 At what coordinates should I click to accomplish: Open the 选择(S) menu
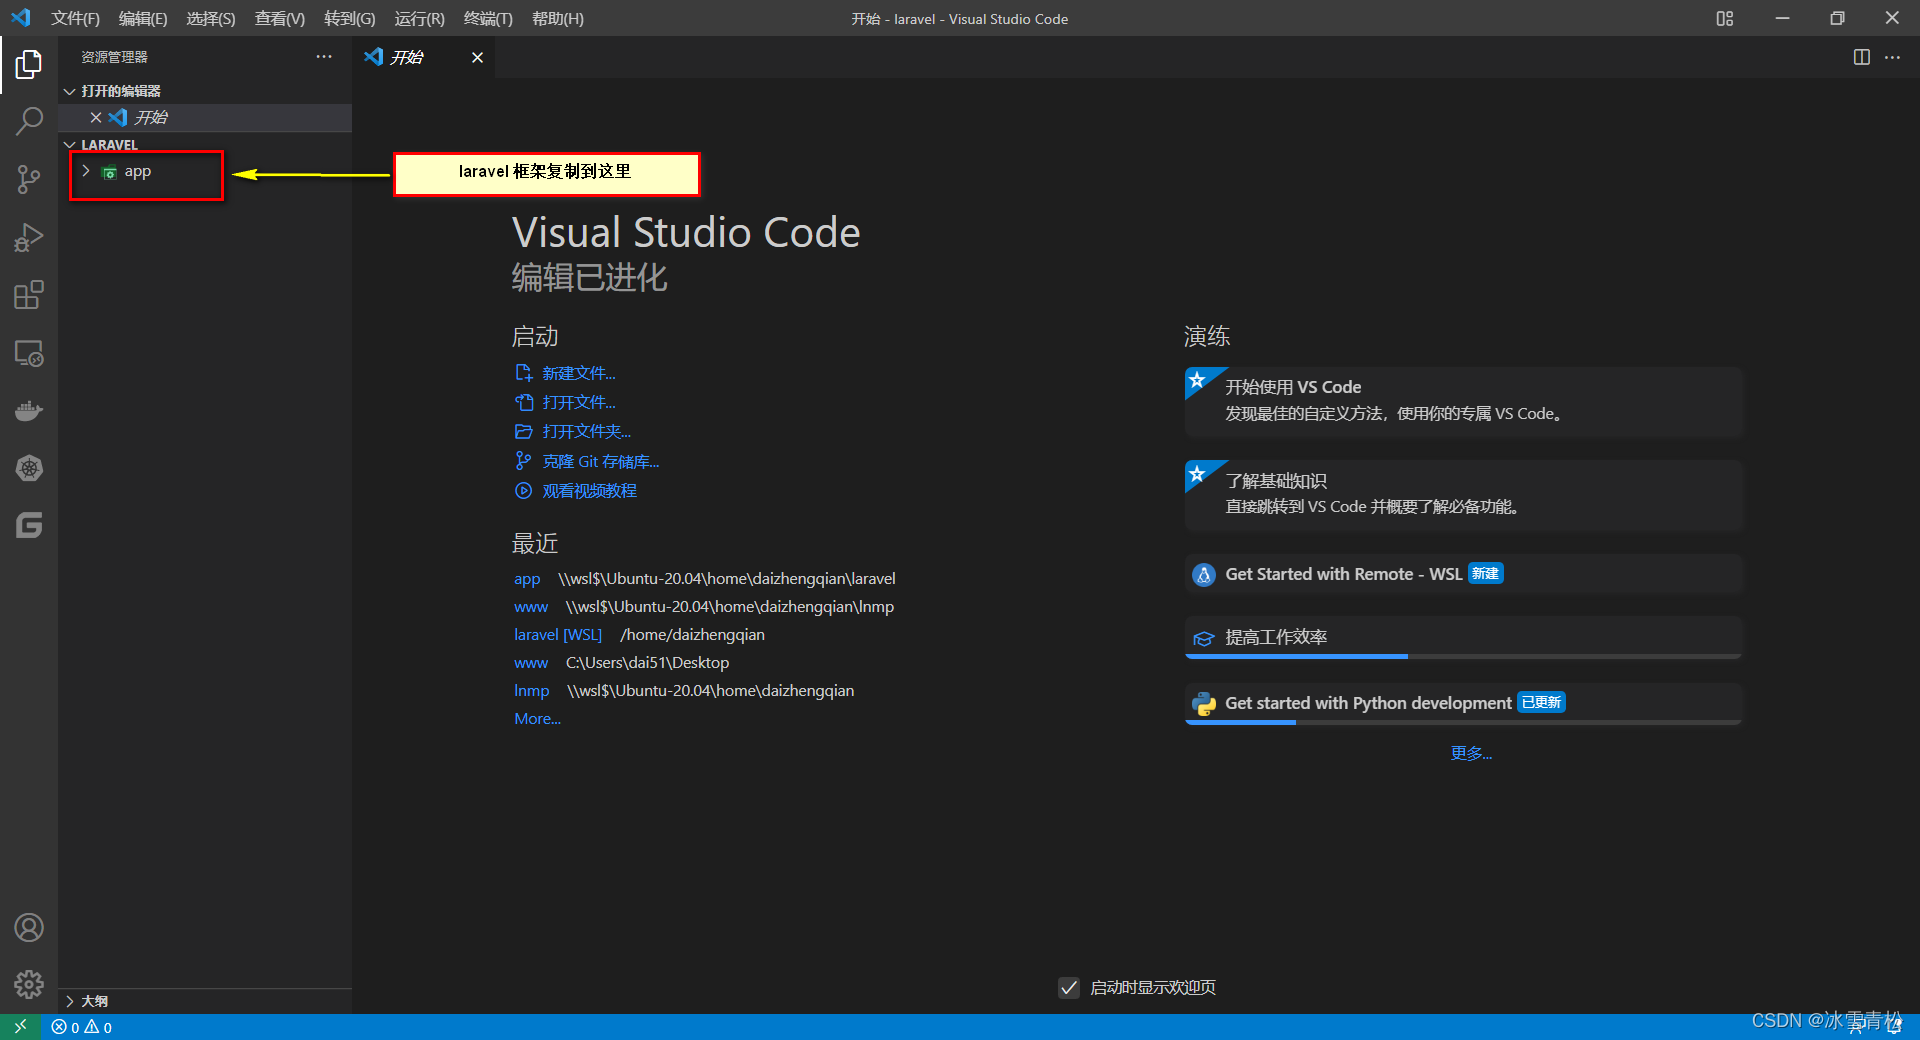(211, 19)
